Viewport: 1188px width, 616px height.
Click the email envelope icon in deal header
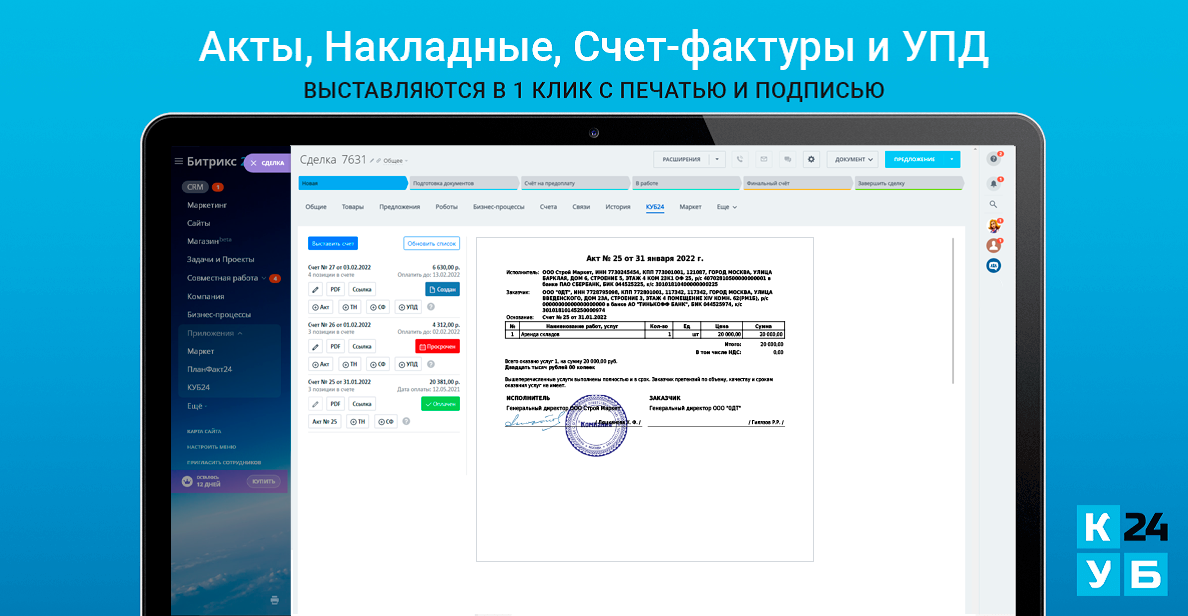point(764,159)
